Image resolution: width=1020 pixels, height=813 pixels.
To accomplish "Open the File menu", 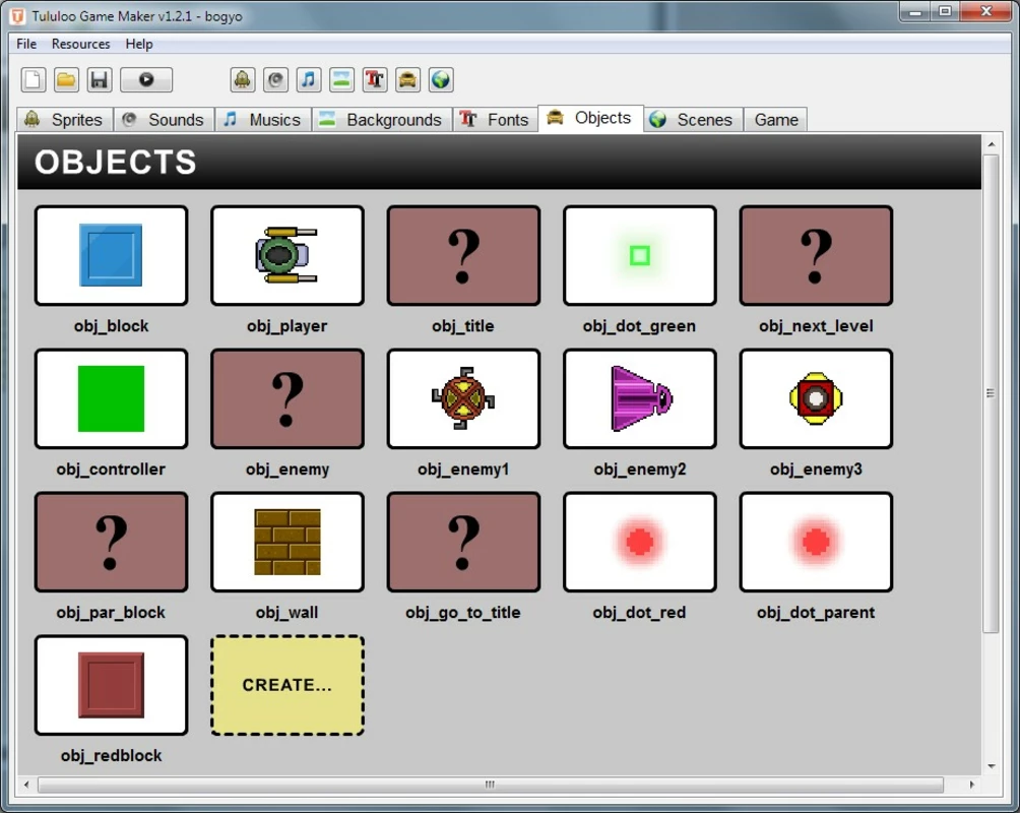I will [x=26, y=44].
